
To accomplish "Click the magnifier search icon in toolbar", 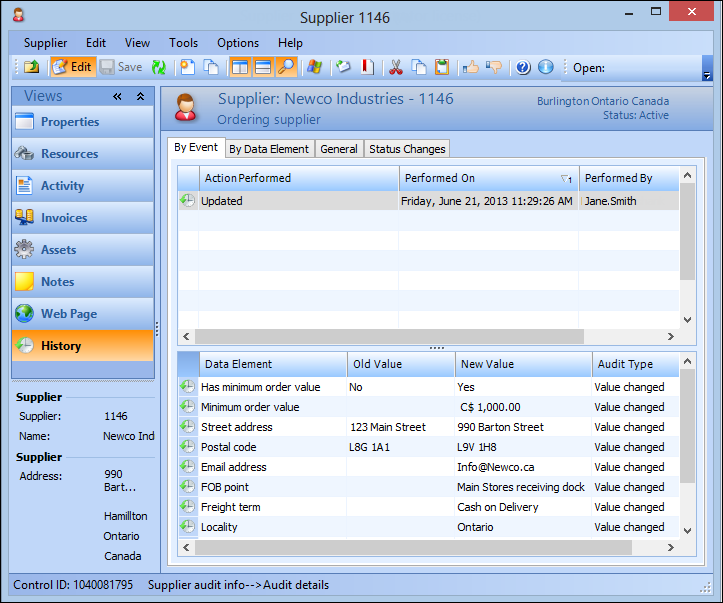I will point(287,68).
